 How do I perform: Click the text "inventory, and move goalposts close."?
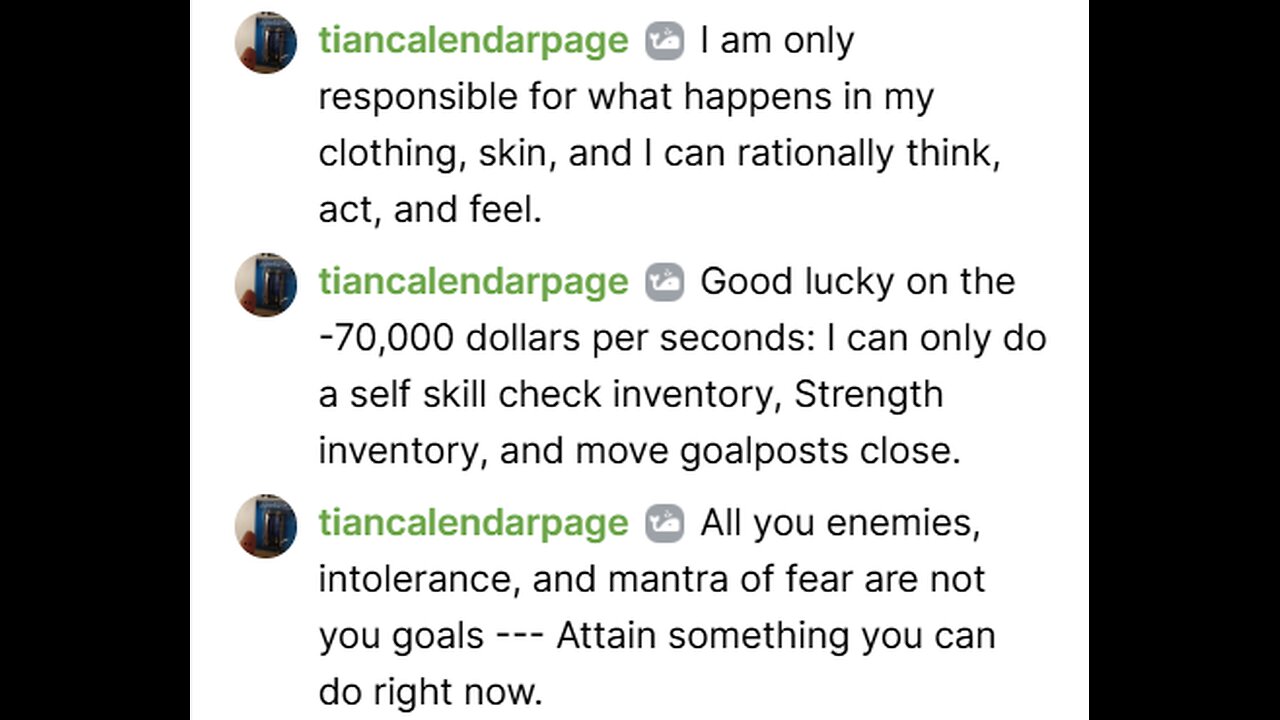click(x=639, y=450)
